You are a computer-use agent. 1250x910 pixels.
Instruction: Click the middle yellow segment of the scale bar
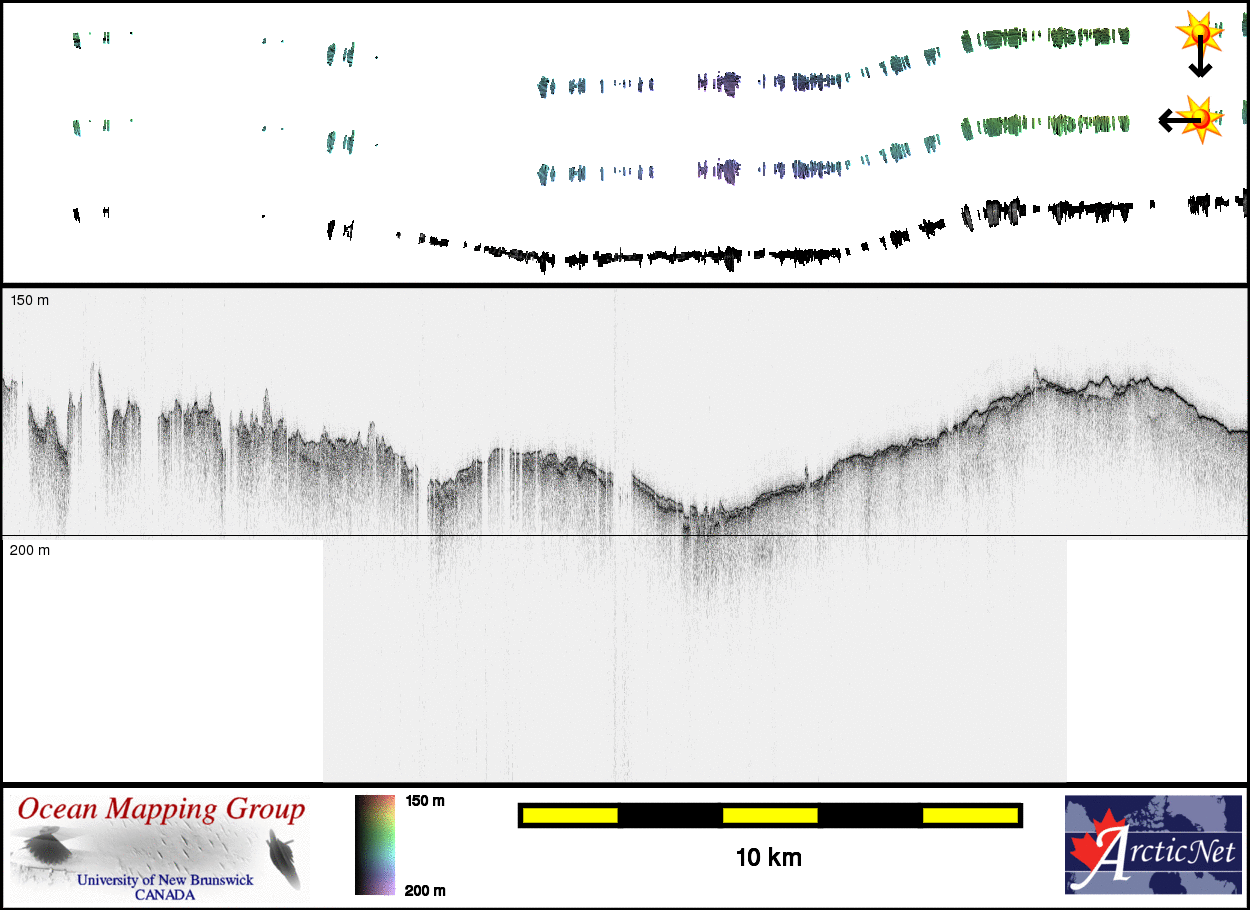coord(770,815)
